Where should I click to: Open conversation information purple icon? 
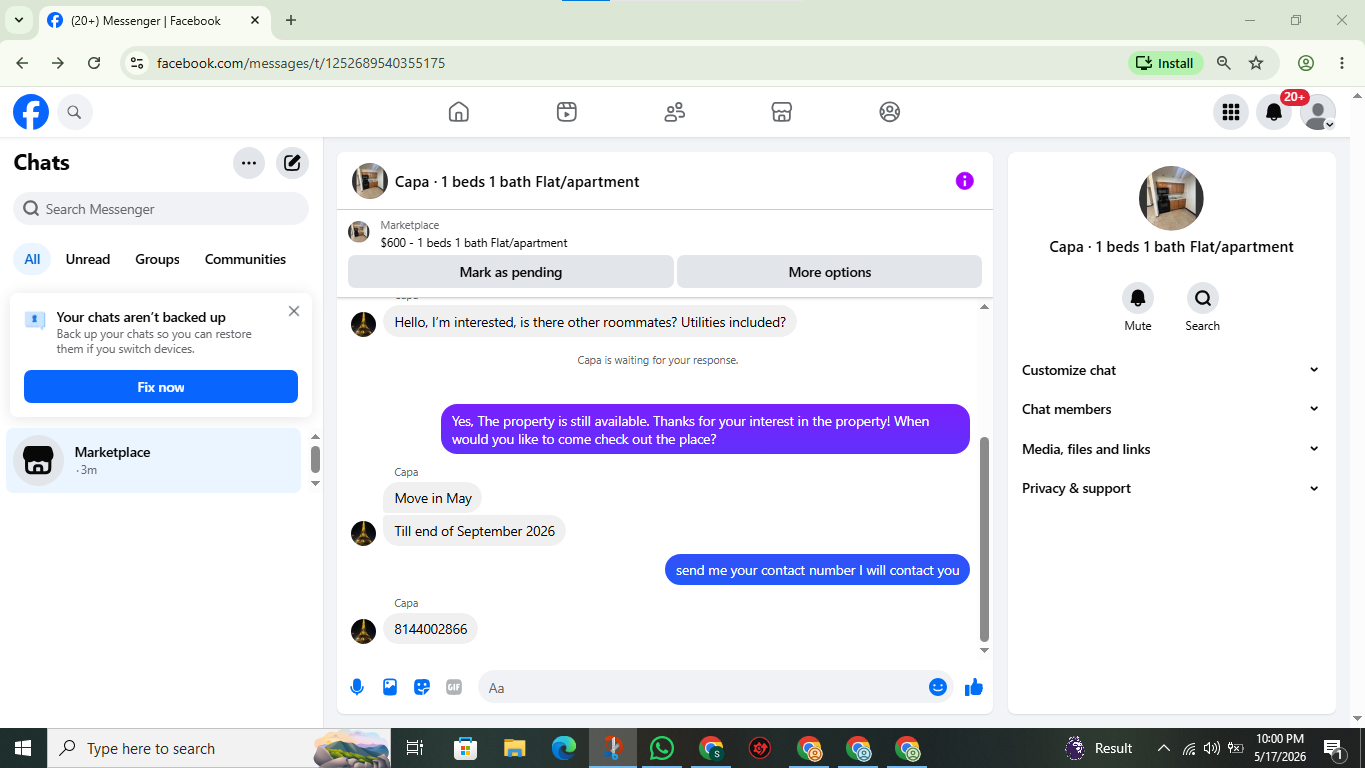(x=964, y=181)
